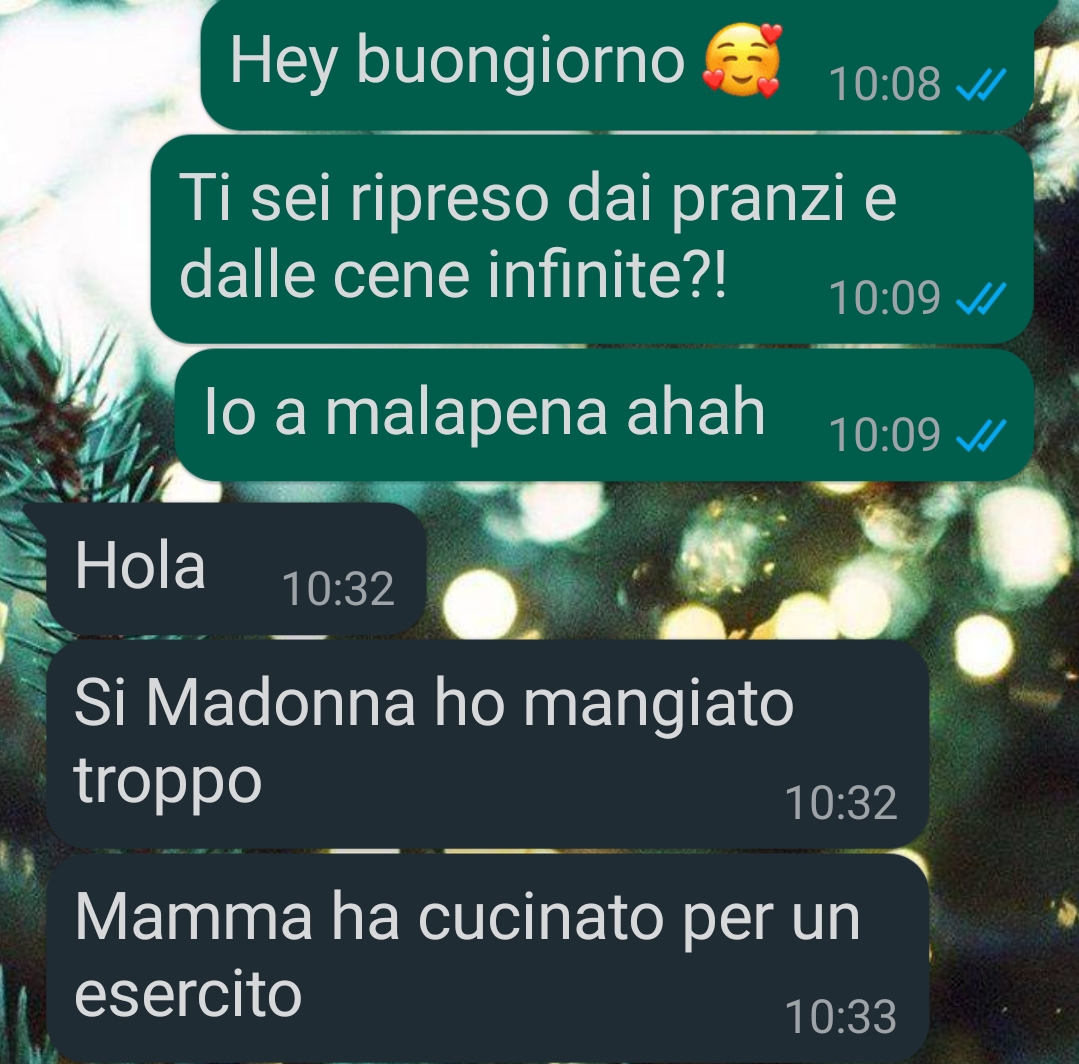Tap the 10:33 timestamp
This screenshot has height=1064, width=1079.
coord(841,1017)
